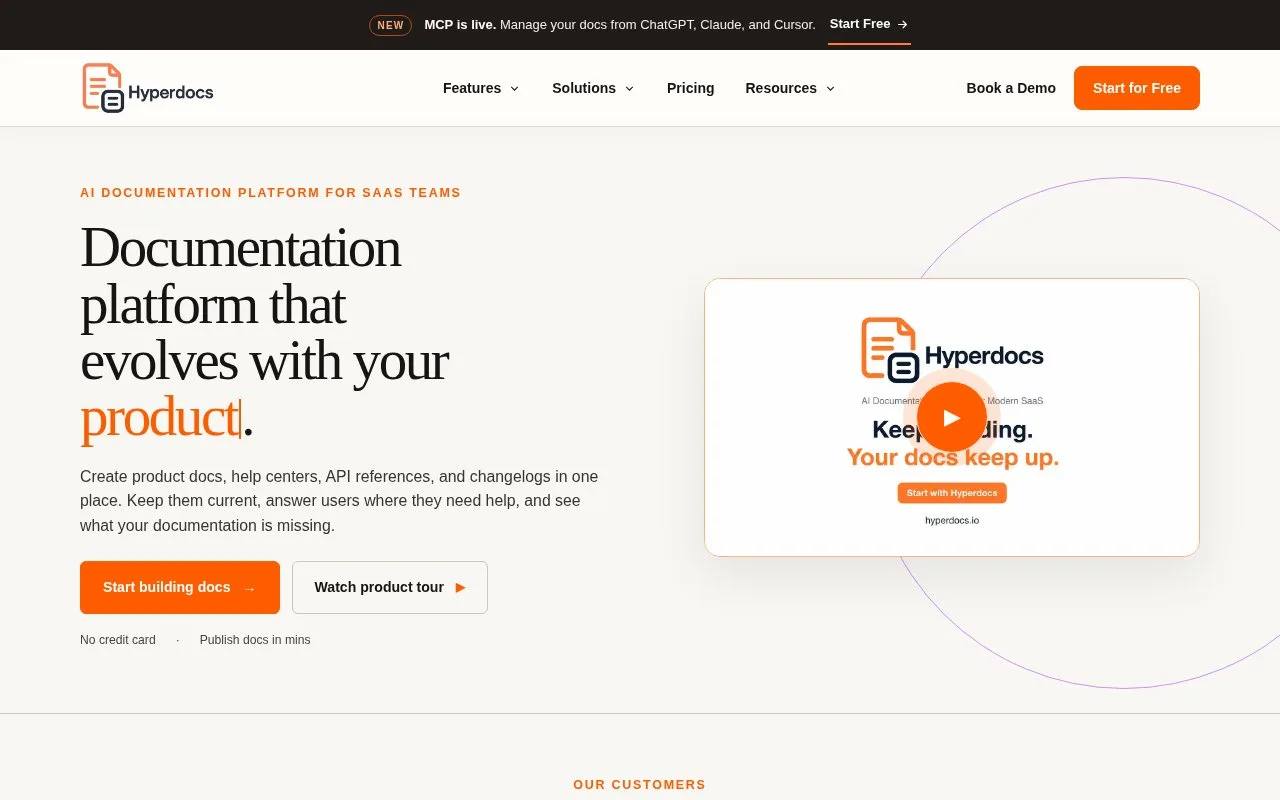Click 'AI DOCUMENTATION PLATFORM FOR SAAS TEAMS' tagline
1280x800 pixels.
coord(270,193)
